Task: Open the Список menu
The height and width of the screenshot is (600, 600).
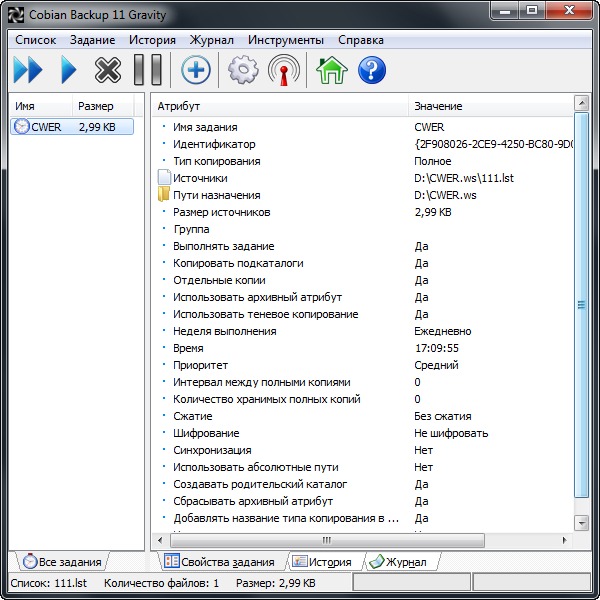Action: tap(36, 40)
